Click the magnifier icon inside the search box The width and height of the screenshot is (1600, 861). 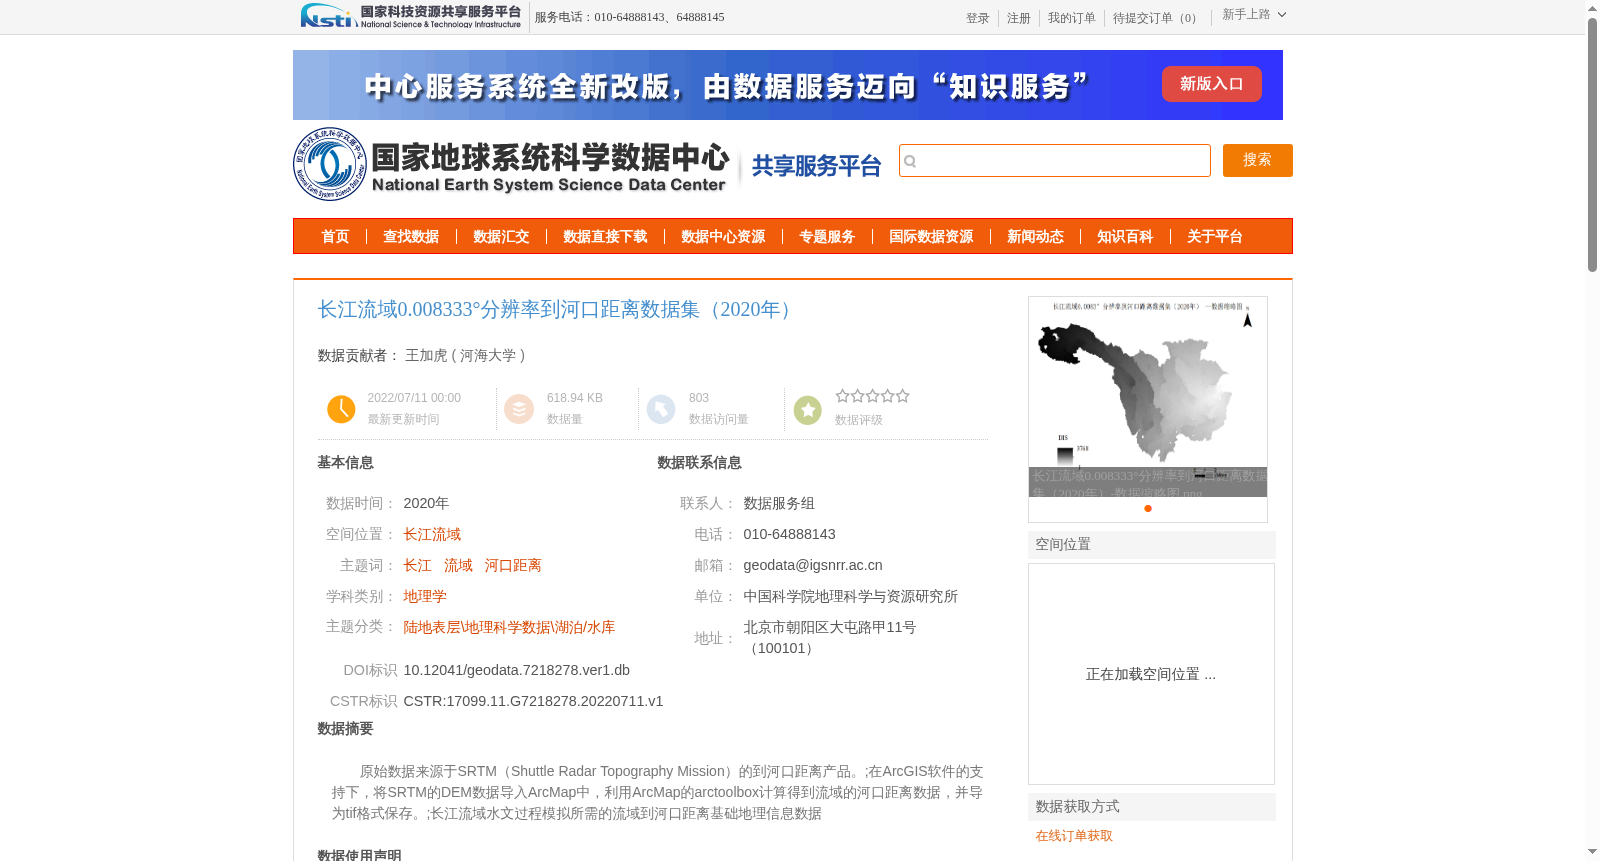tap(910, 161)
